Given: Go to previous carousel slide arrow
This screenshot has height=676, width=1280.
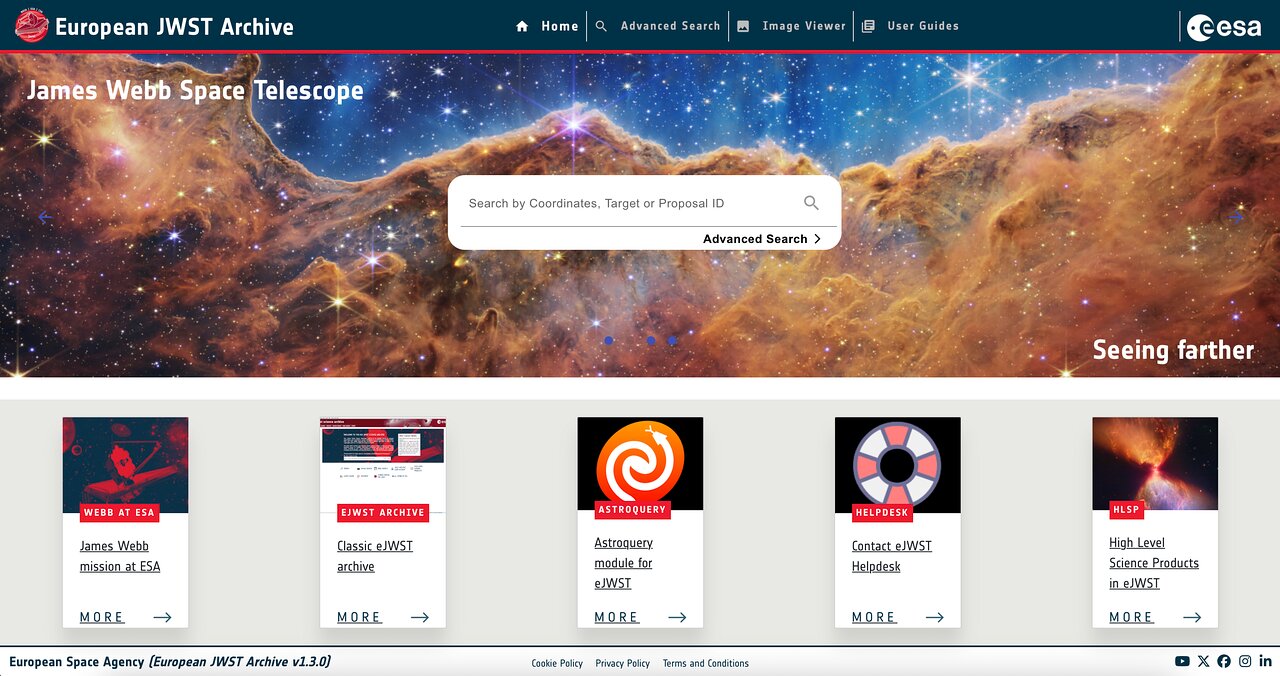Looking at the screenshot, I should click(x=45, y=216).
